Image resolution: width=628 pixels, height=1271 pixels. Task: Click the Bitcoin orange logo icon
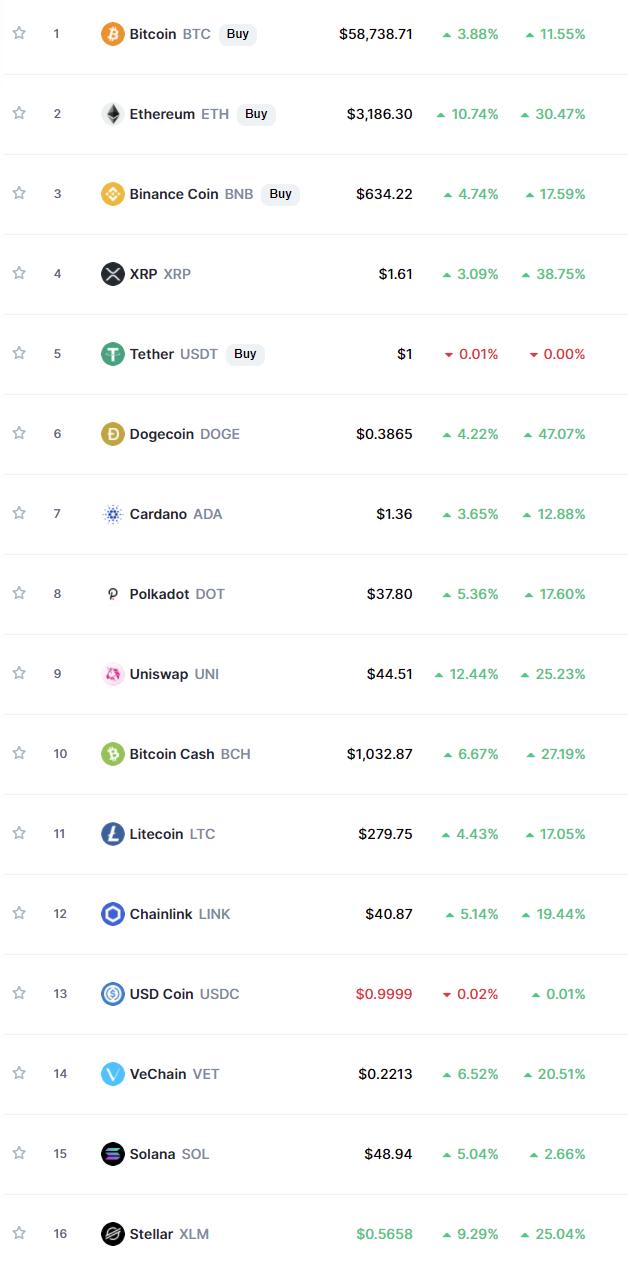tap(113, 34)
